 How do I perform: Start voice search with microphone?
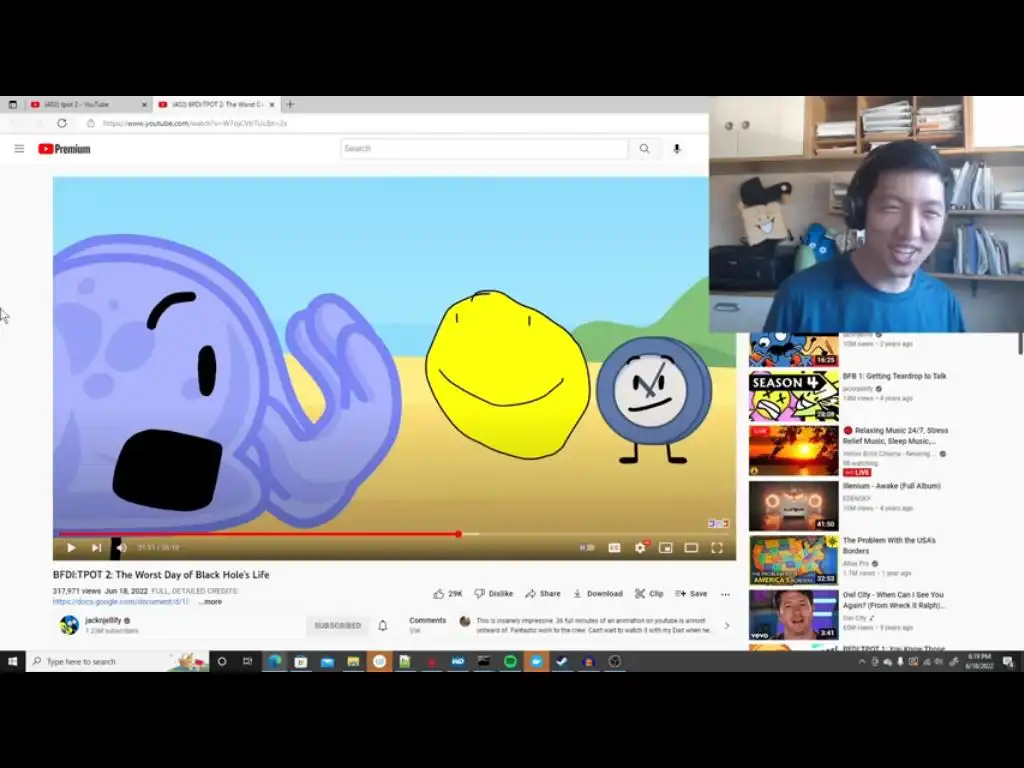tap(677, 149)
